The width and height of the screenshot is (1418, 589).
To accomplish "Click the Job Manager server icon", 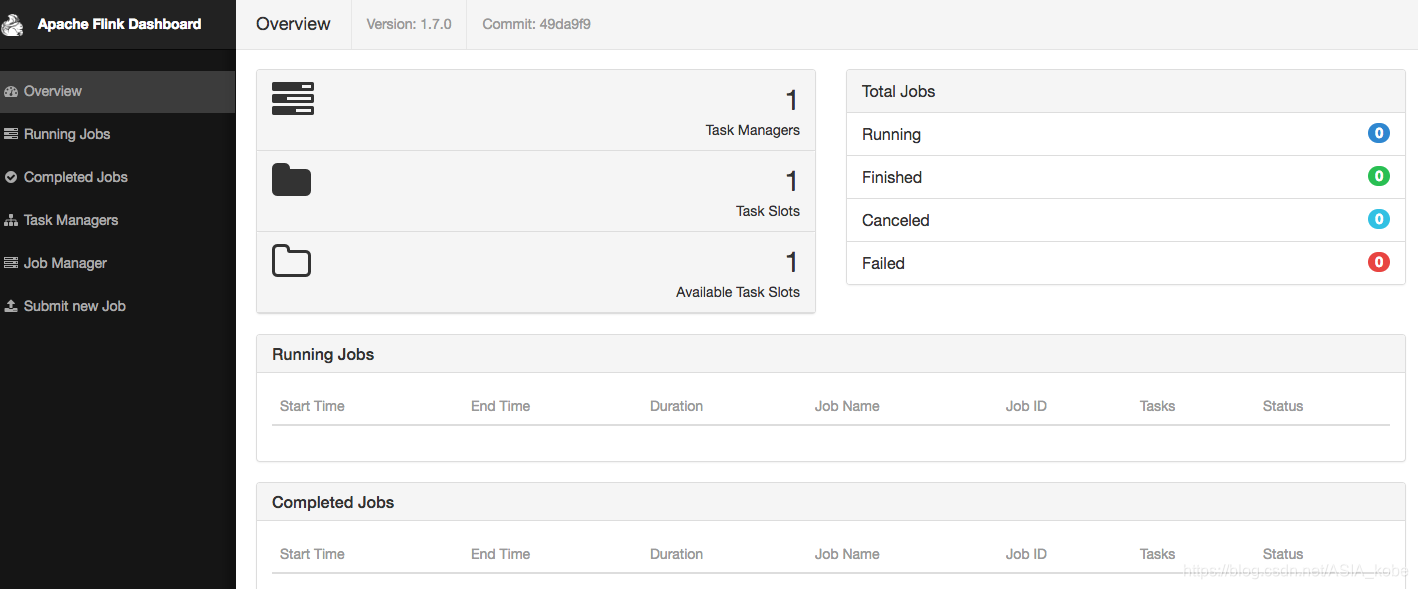I will pyautogui.click(x=11, y=263).
